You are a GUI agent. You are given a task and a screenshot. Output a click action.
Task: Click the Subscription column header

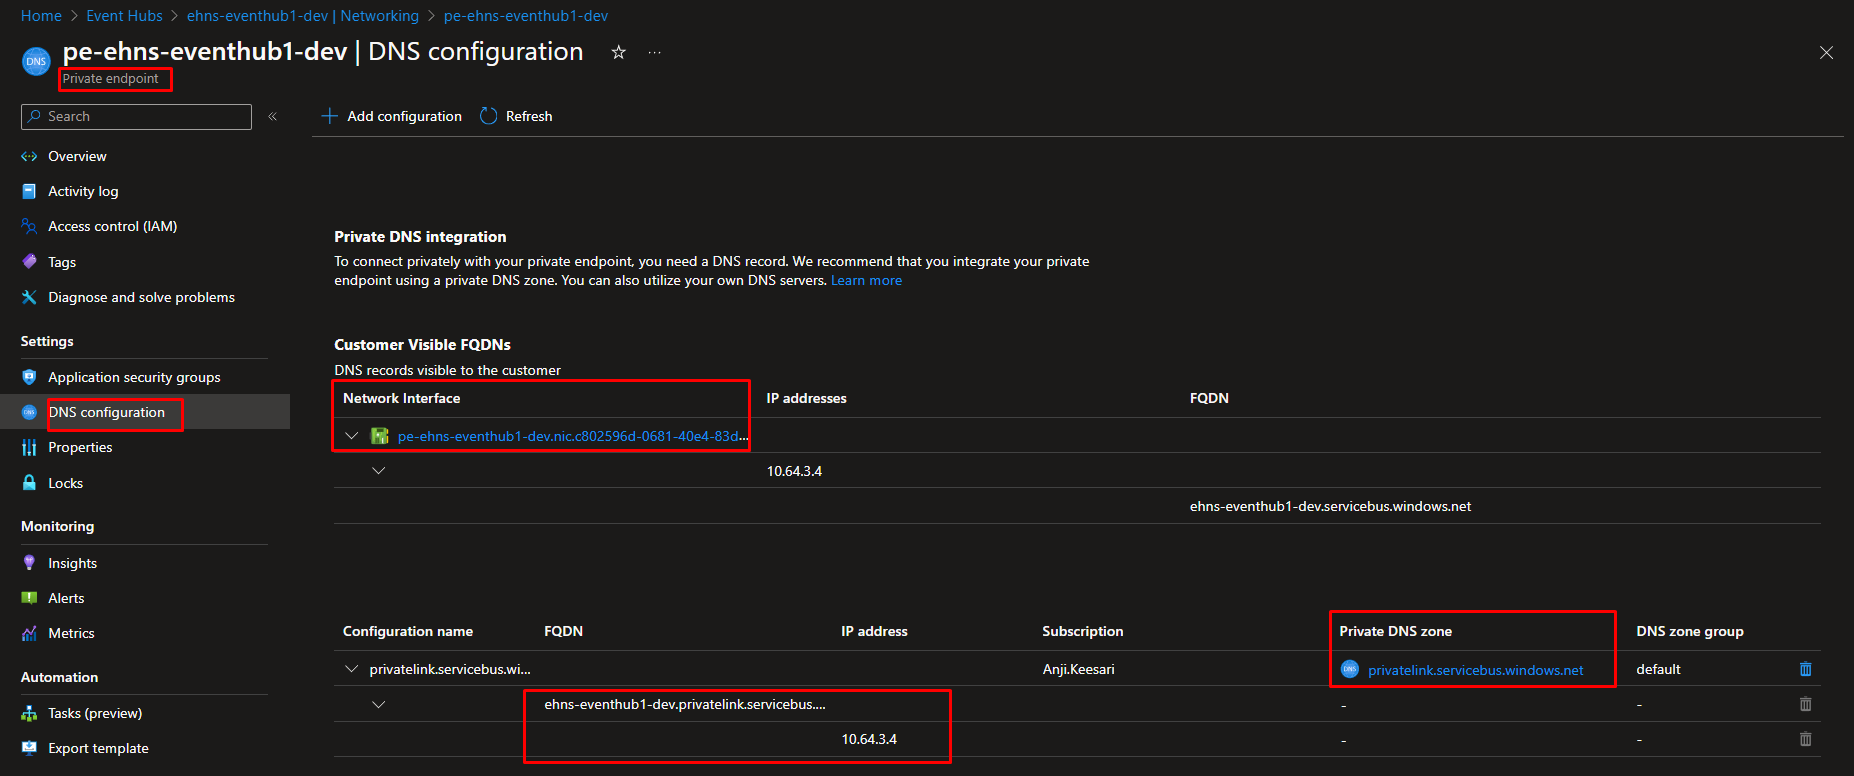coord(1082,631)
